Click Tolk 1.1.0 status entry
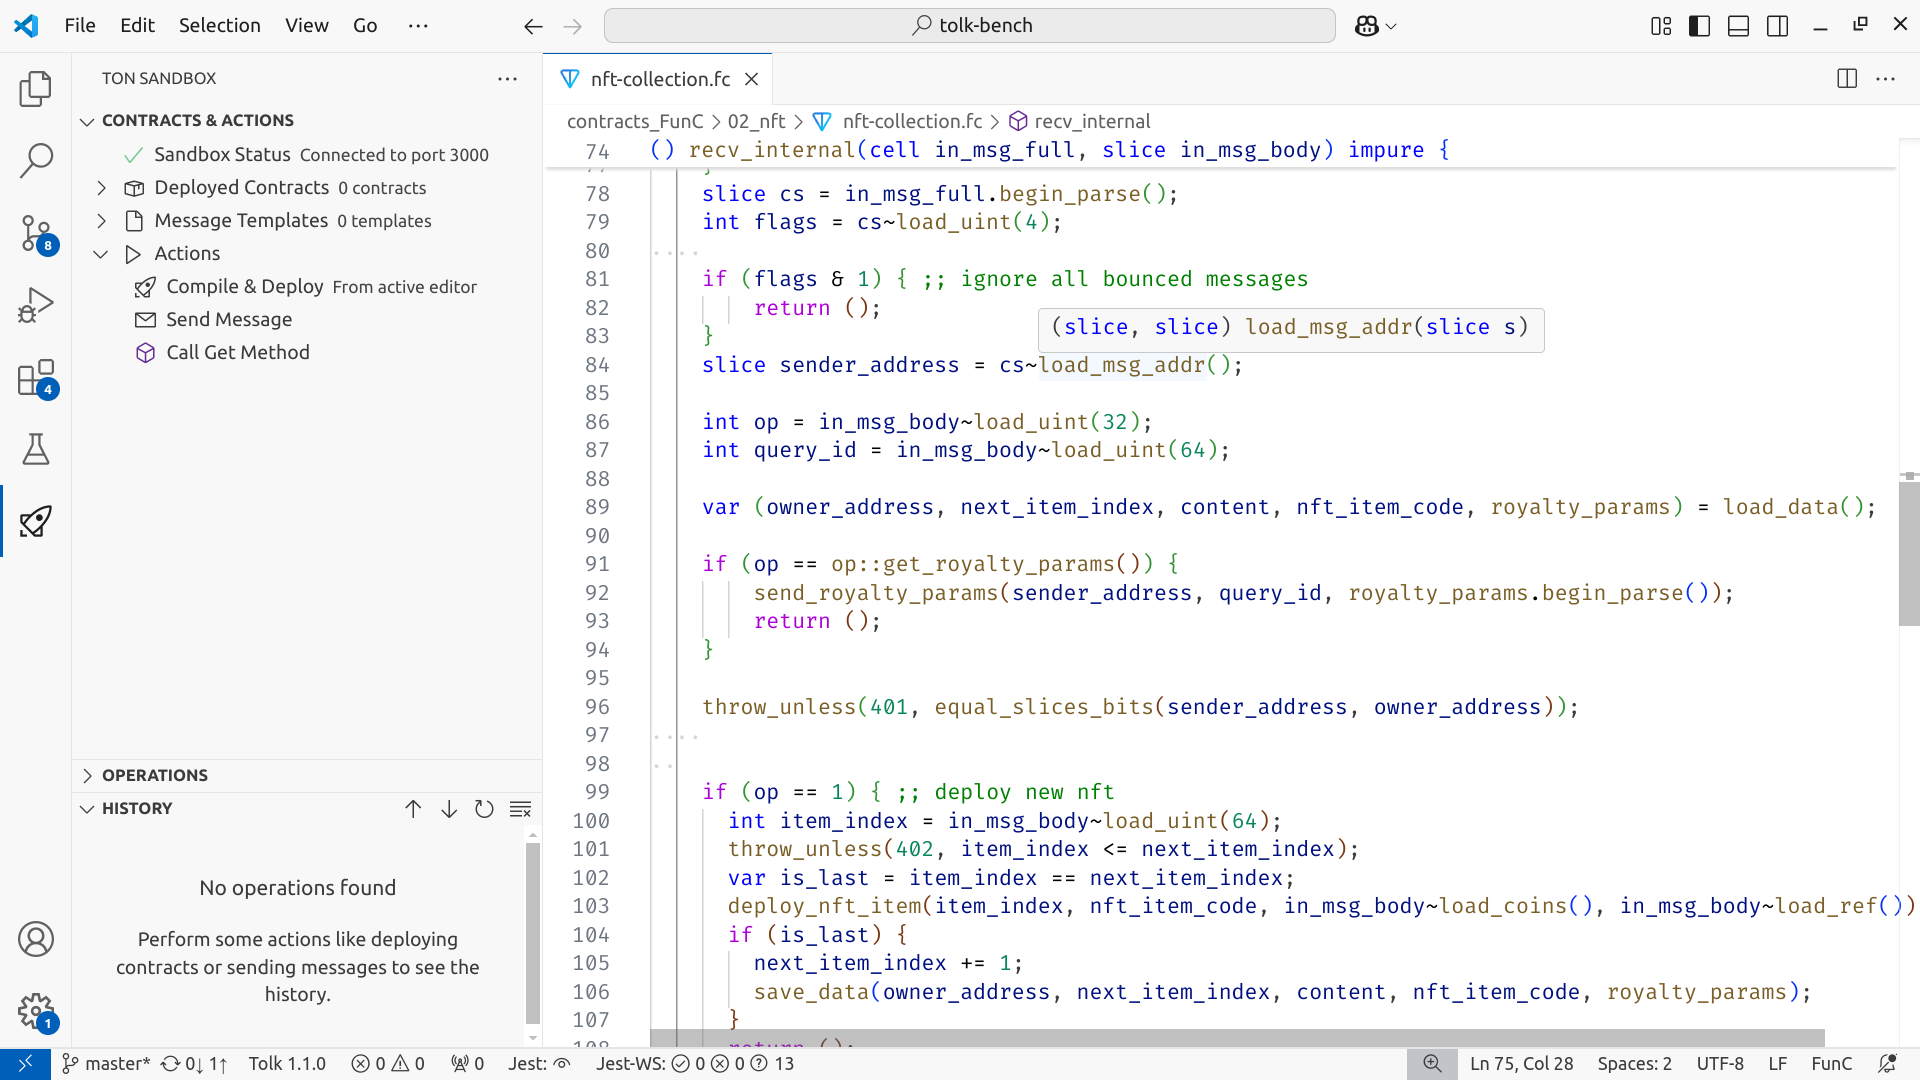The width and height of the screenshot is (1920, 1080). coord(287,1064)
